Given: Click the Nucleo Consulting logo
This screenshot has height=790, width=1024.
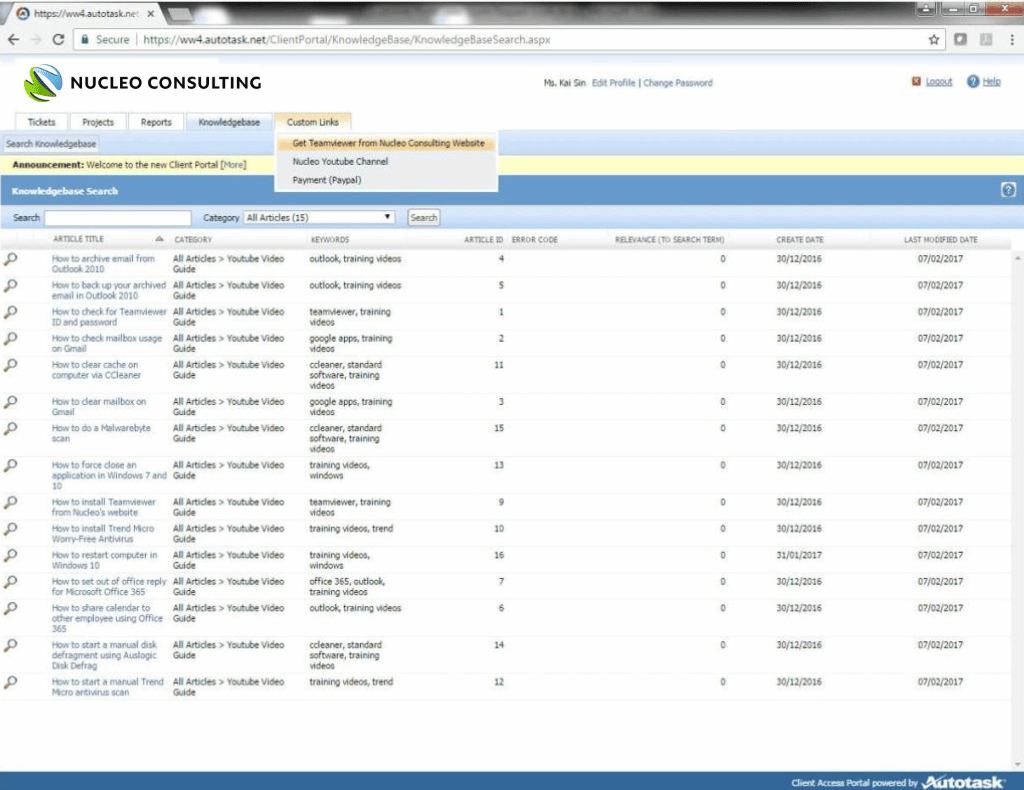Looking at the screenshot, I should tap(142, 83).
